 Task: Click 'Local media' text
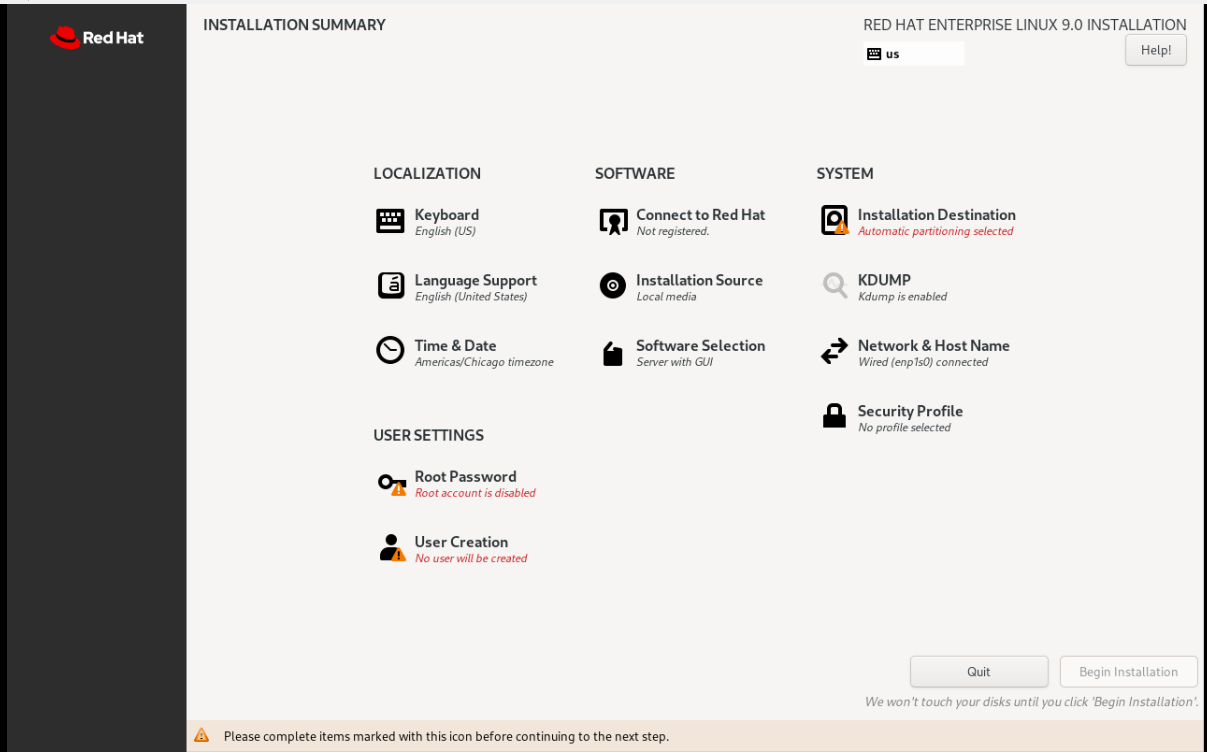669,297
